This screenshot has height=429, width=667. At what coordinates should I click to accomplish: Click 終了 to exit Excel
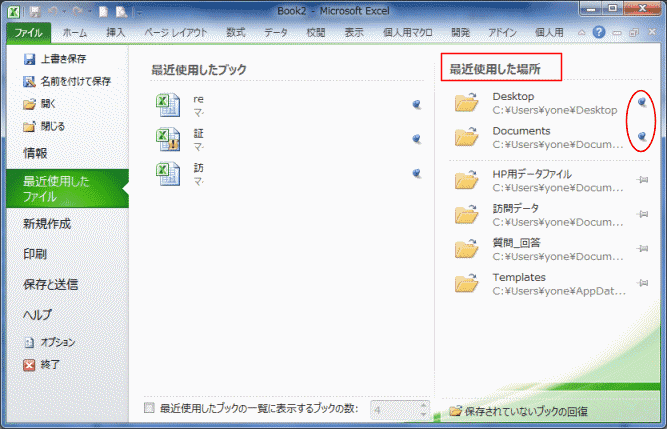tap(42, 364)
